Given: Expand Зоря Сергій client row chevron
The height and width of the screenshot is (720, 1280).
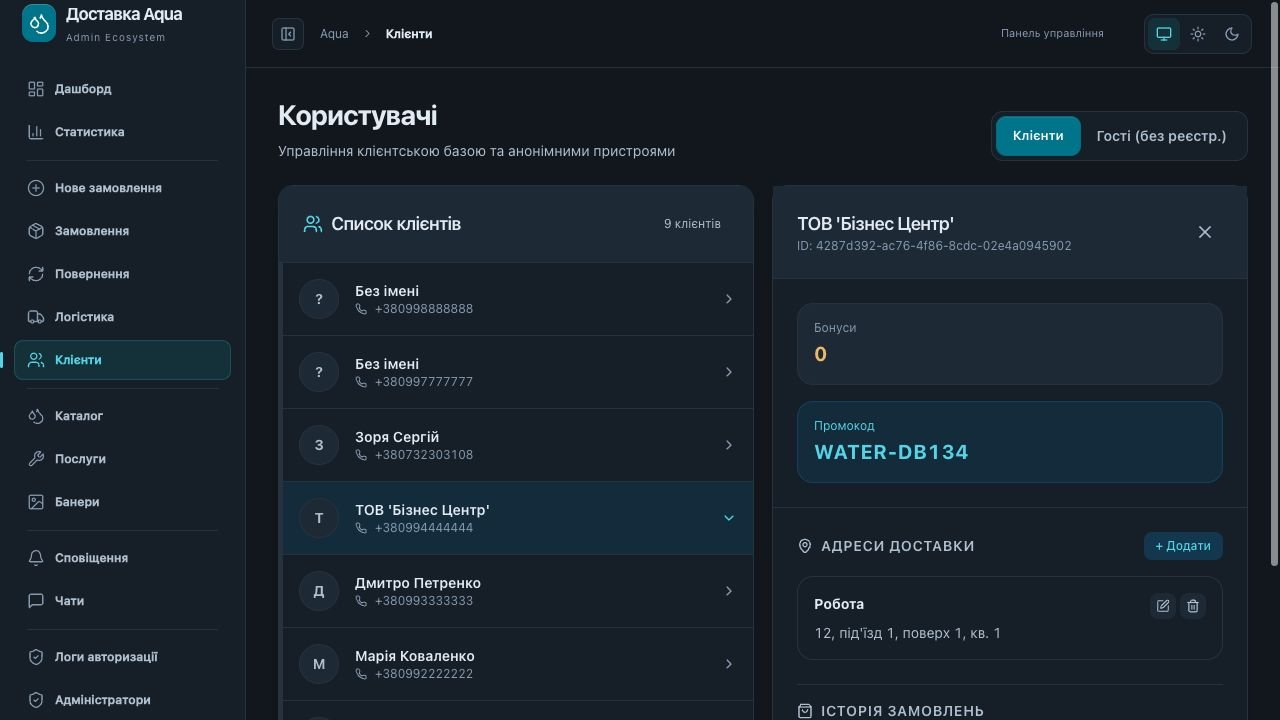Looking at the screenshot, I should [x=729, y=445].
